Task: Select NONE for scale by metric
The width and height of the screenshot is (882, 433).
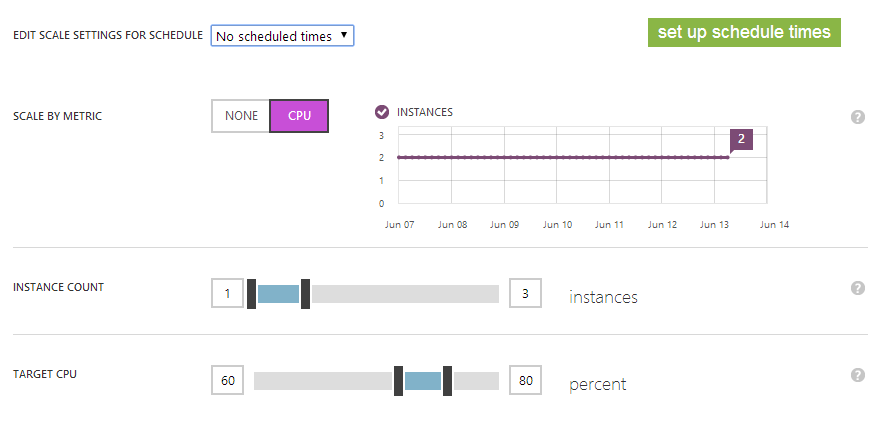Action: tap(241, 116)
